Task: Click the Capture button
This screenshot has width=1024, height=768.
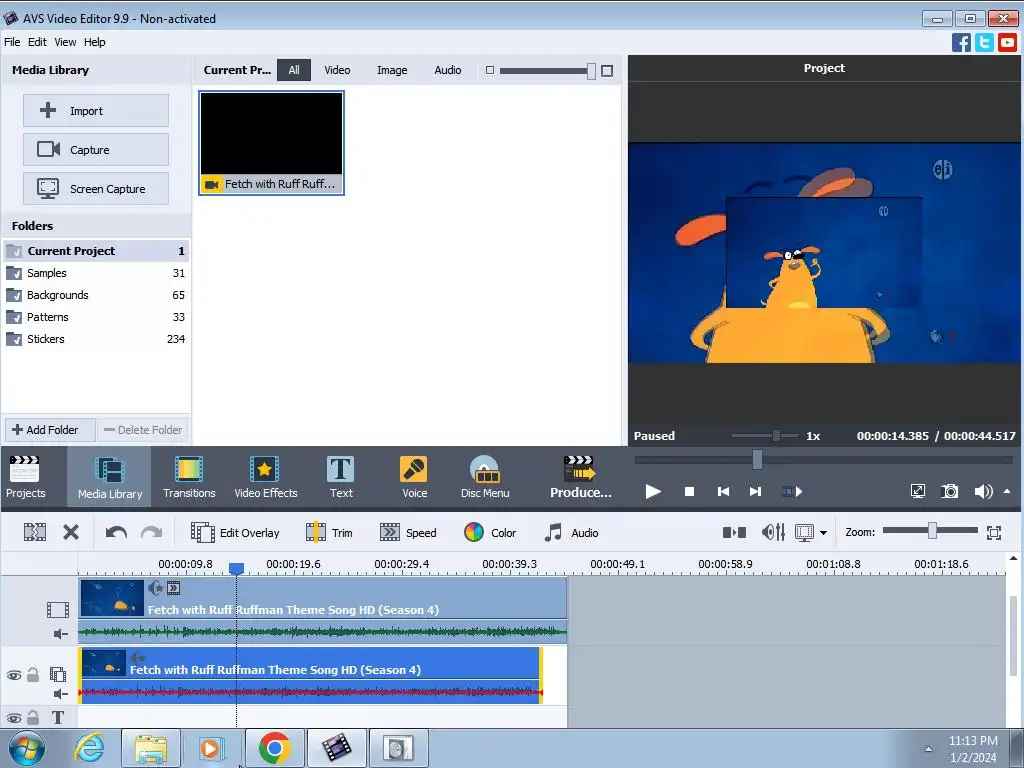Action: click(x=96, y=150)
